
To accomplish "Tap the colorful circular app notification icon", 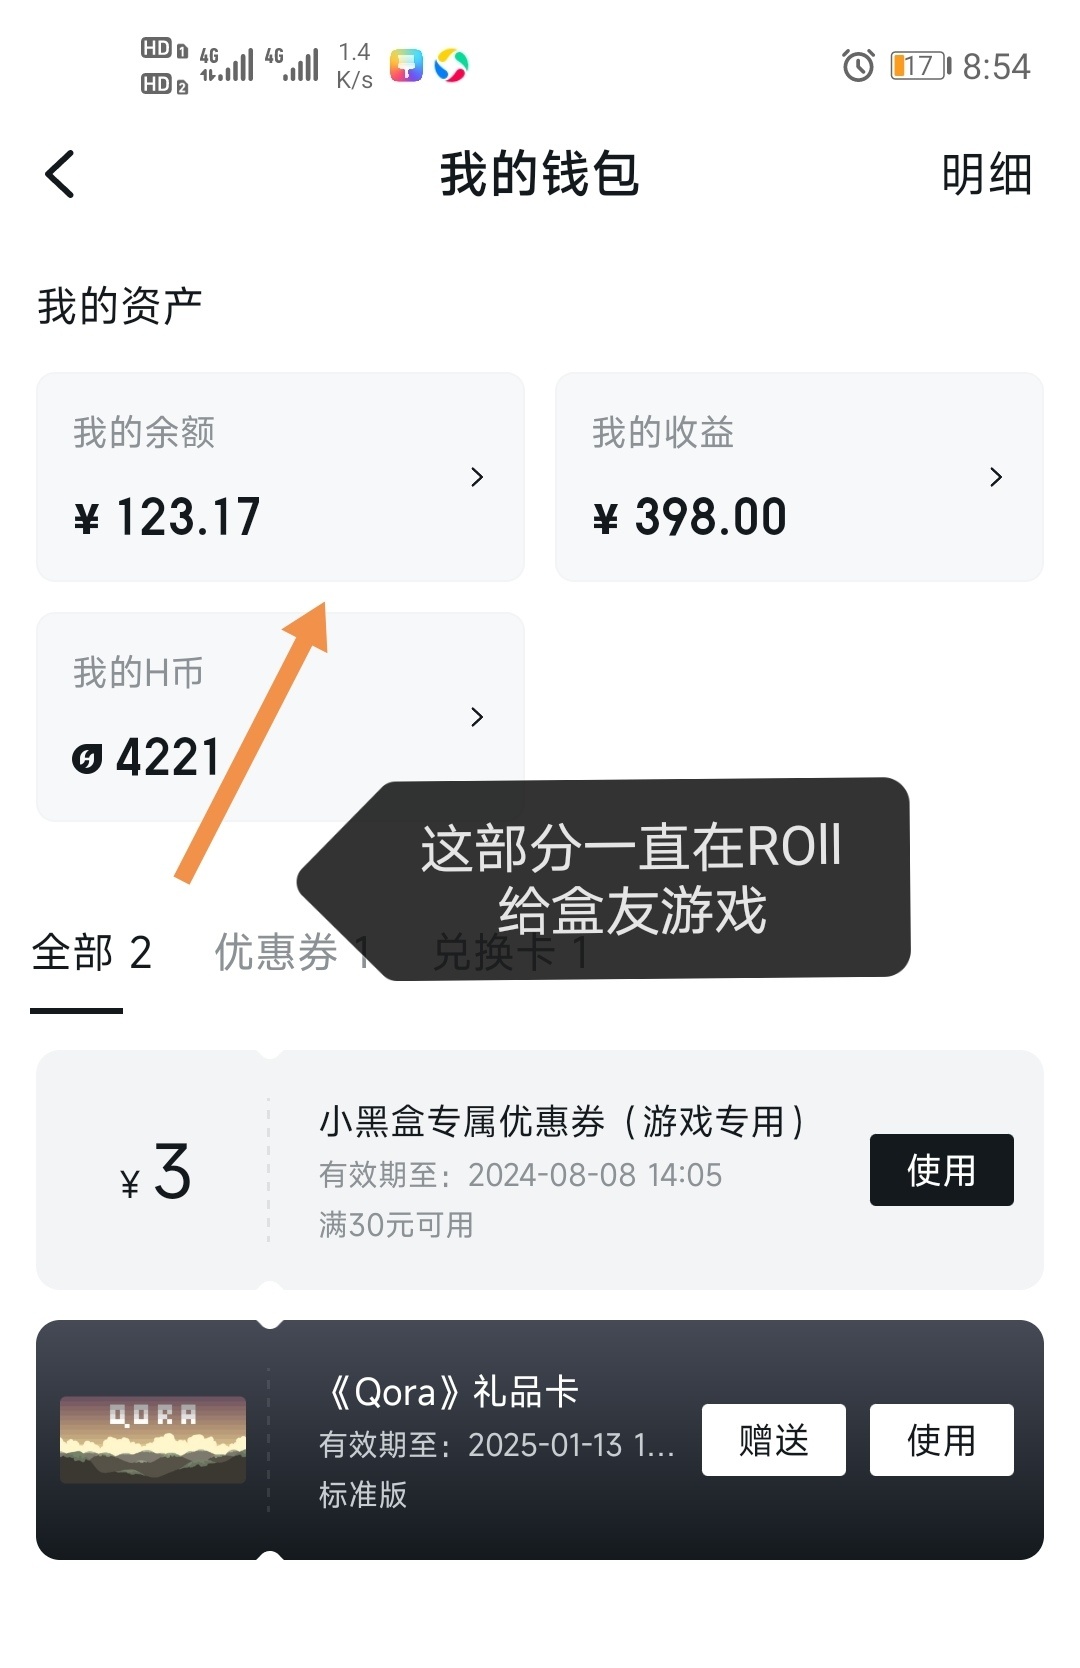I will pyautogui.click(x=451, y=66).
